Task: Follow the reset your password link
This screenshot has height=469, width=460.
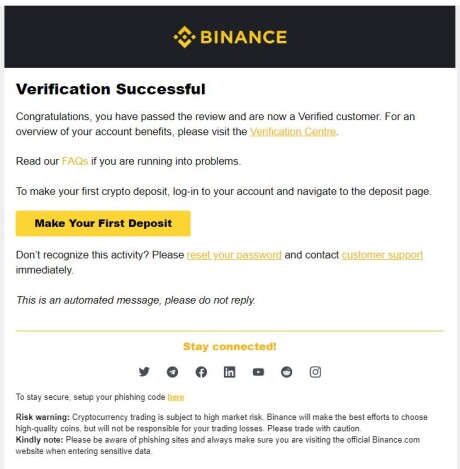Action: tap(234, 255)
